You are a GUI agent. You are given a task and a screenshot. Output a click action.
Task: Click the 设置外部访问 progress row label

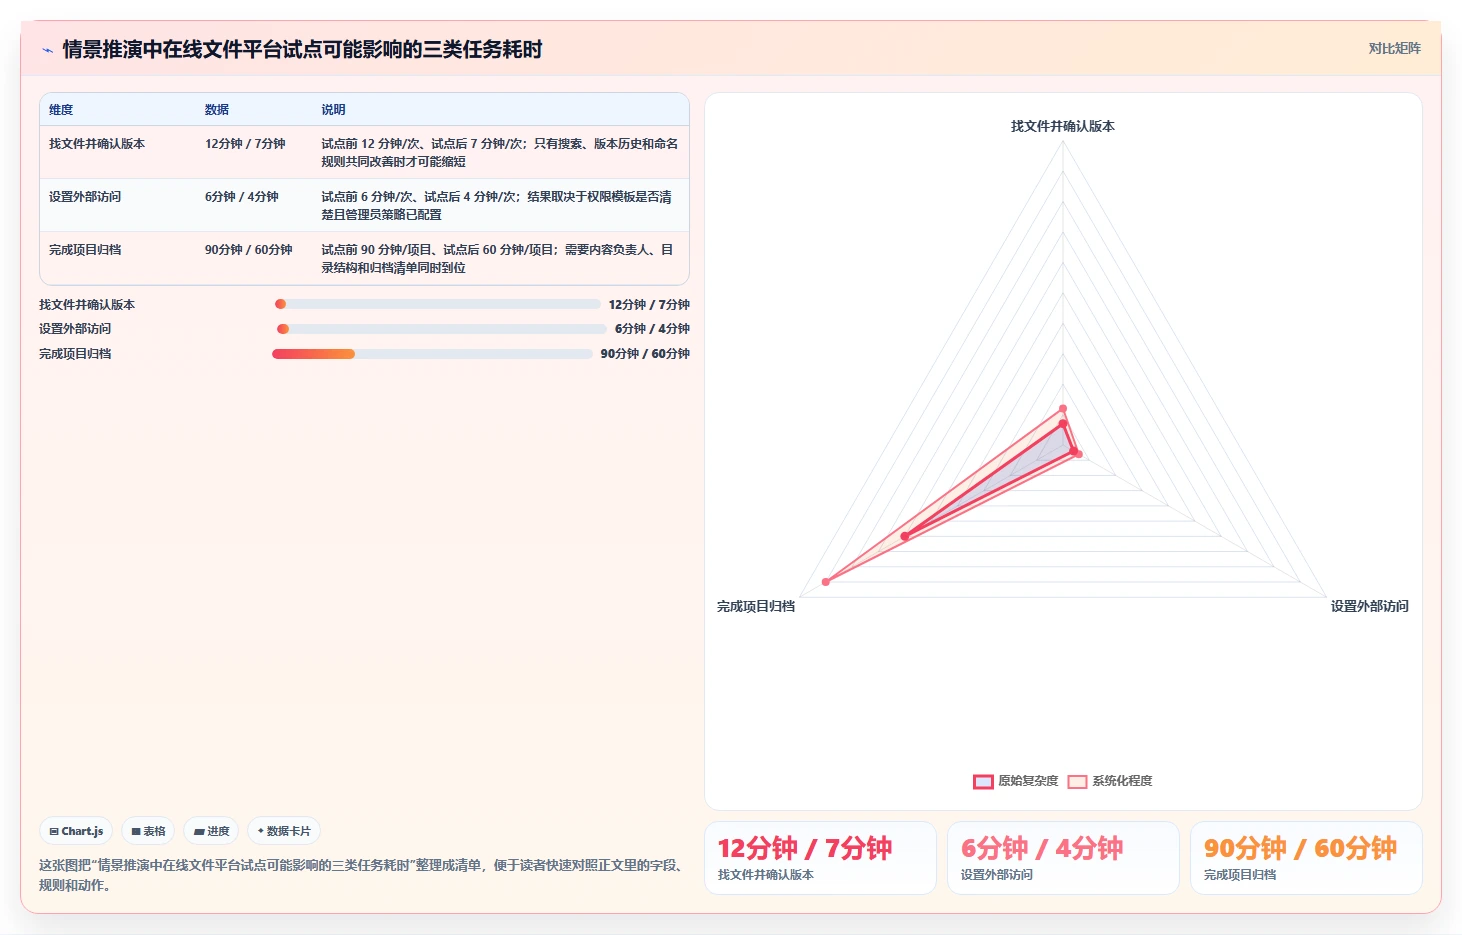click(75, 329)
